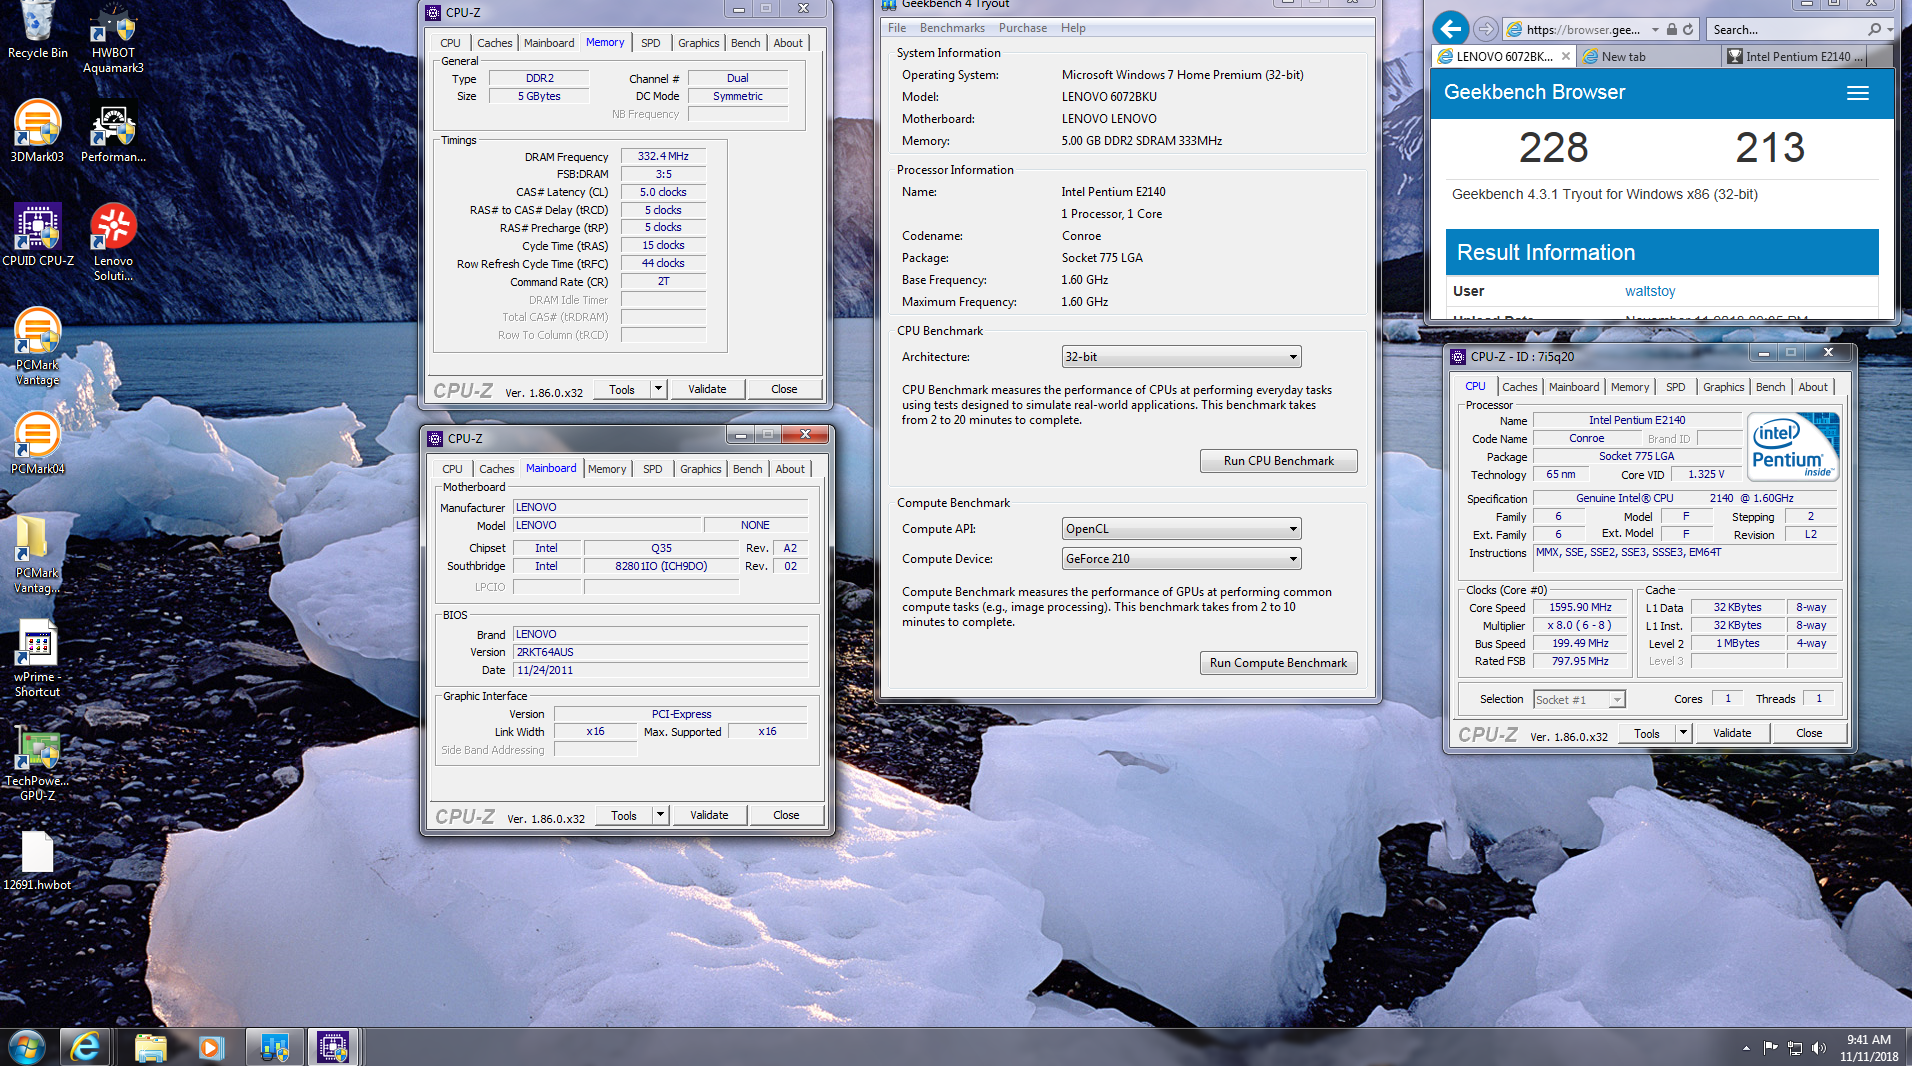The width and height of the screenshot is (1912, 1066).
Task: Click the browser back arrow button
Action: pos(1451,29)
